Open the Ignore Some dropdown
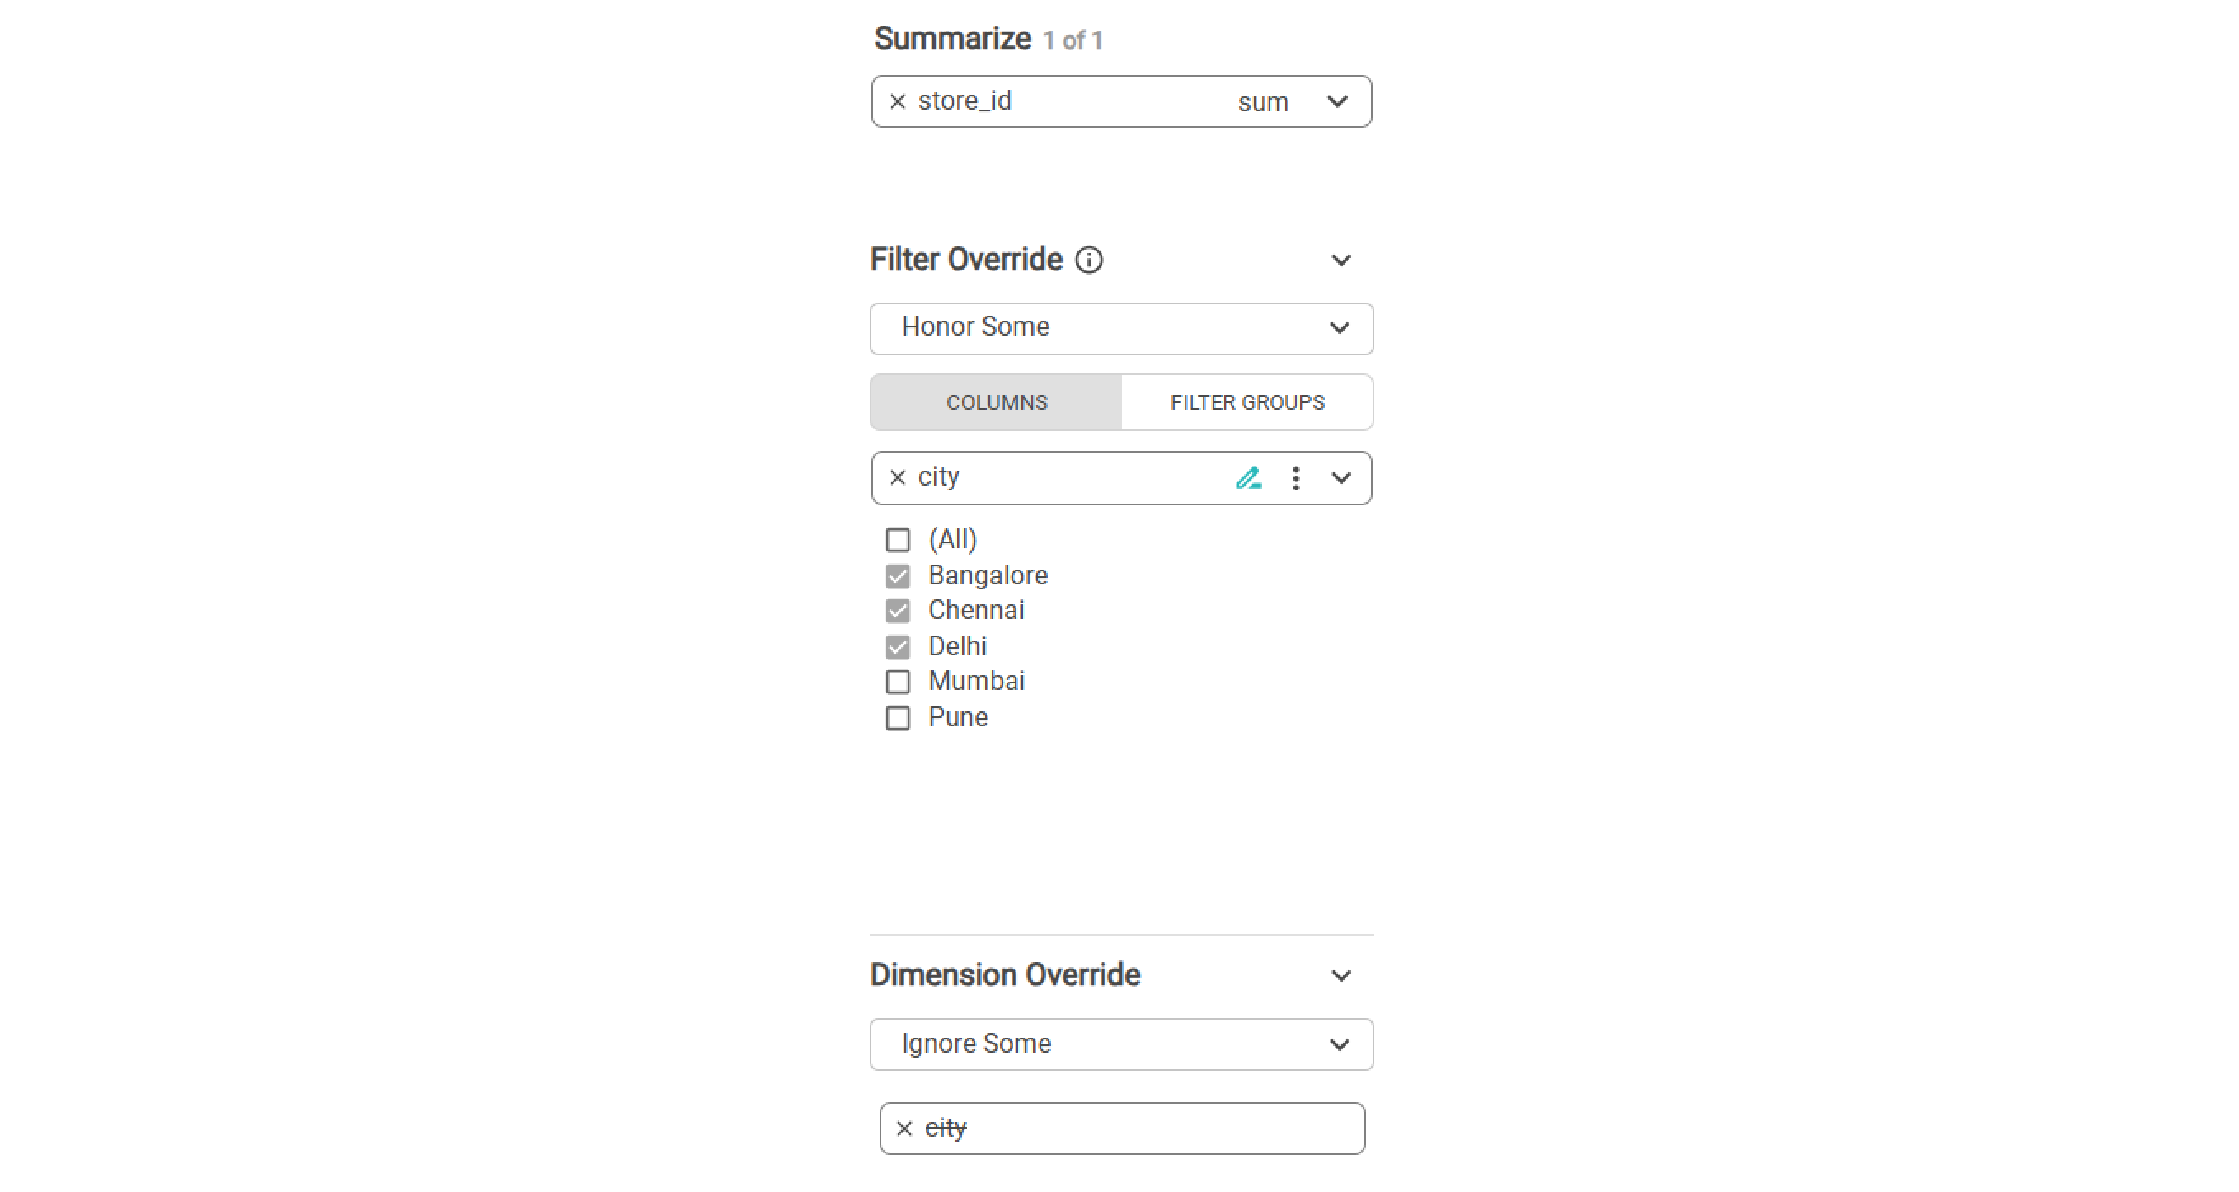Viewport: 2239px width, 1192px height. click(1121, 1044)
